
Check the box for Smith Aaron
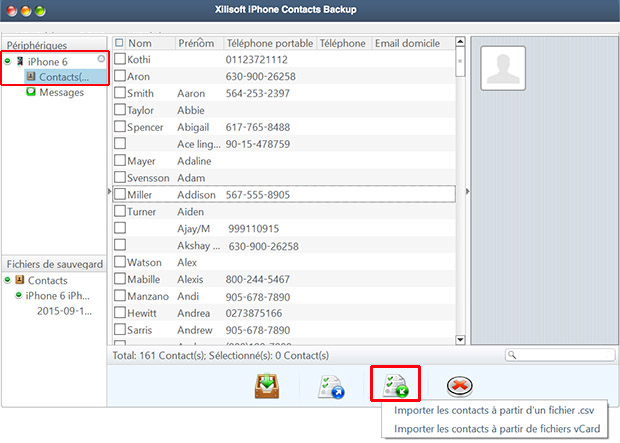click(x=120, y=93)
